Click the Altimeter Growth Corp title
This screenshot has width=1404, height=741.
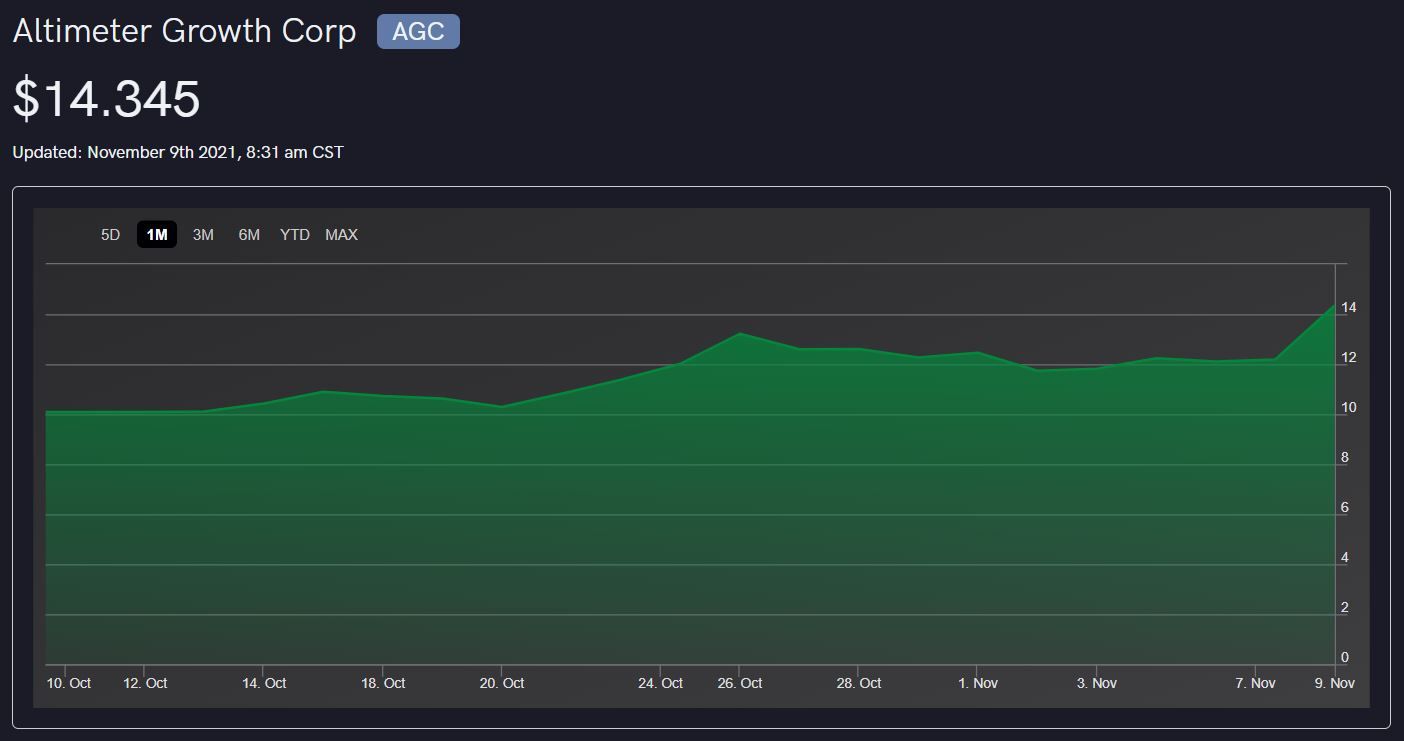tap(184, 31)
